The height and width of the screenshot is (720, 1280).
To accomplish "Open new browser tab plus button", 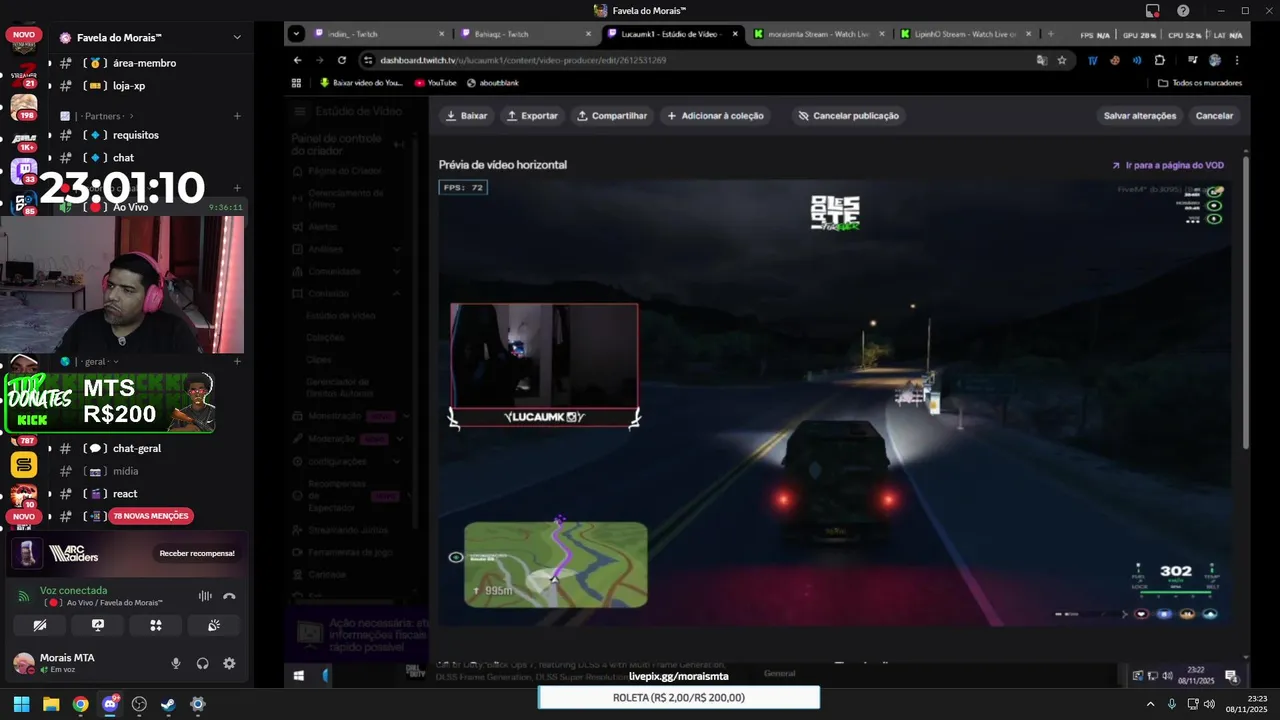I will (1050, 34).
